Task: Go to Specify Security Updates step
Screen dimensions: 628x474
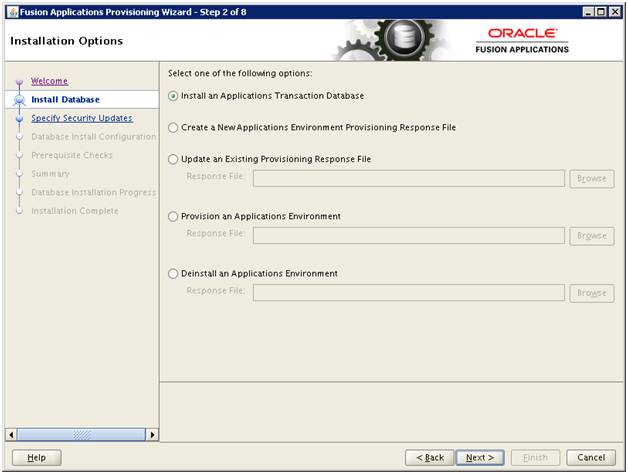Action: tap(82, 118)
